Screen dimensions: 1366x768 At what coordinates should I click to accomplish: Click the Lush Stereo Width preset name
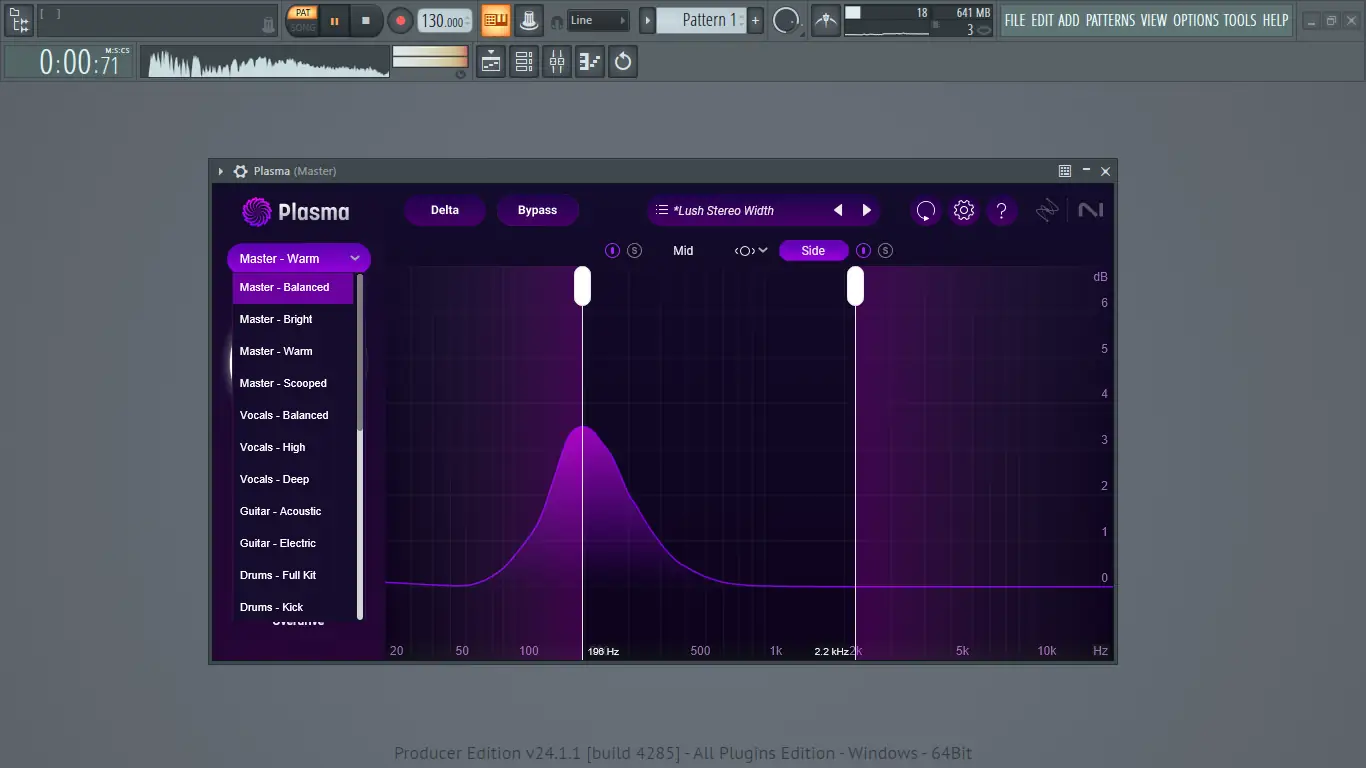click(x=724, y=211)
